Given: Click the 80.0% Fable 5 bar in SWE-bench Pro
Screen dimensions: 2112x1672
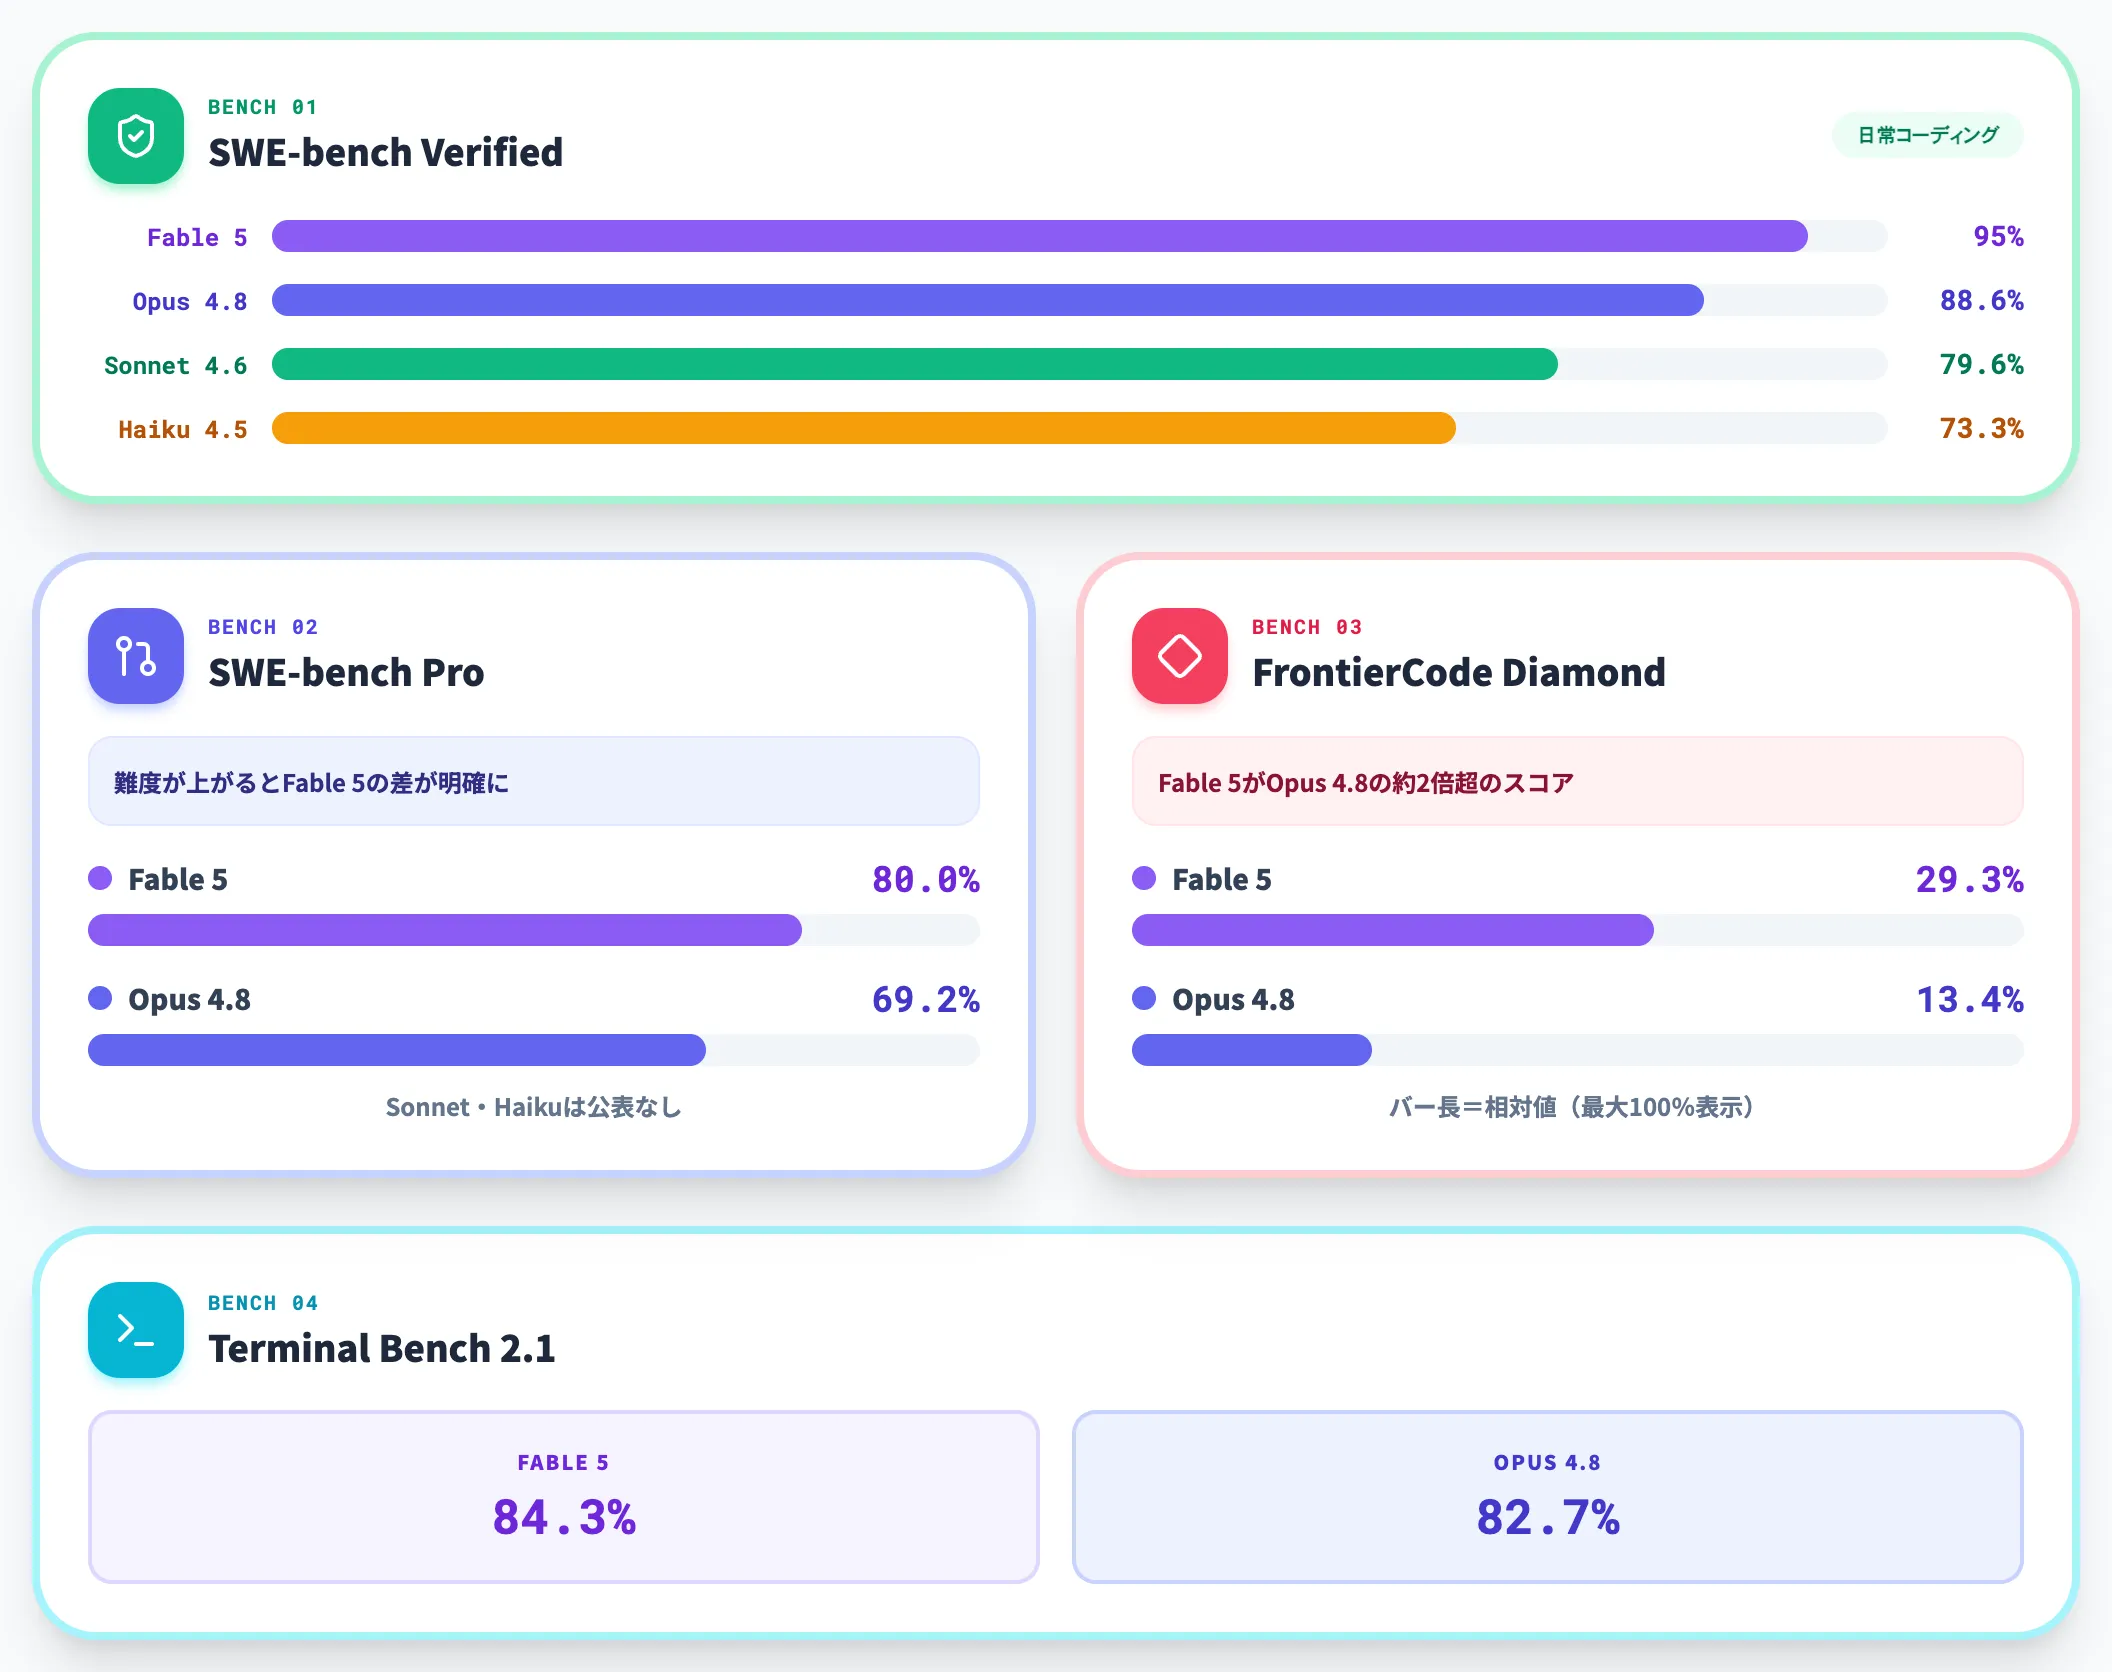Looking at the screenshot, I should 445,930.
